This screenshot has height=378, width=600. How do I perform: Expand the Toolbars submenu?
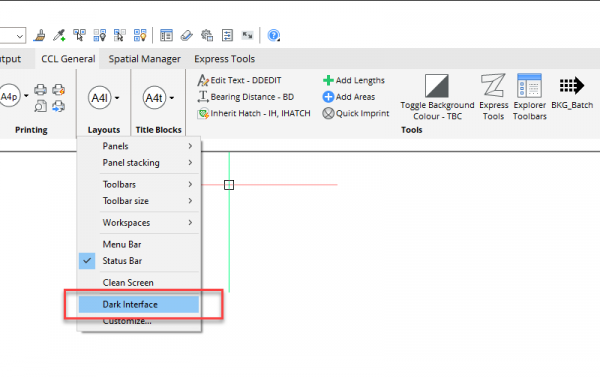tap(139, 184)
